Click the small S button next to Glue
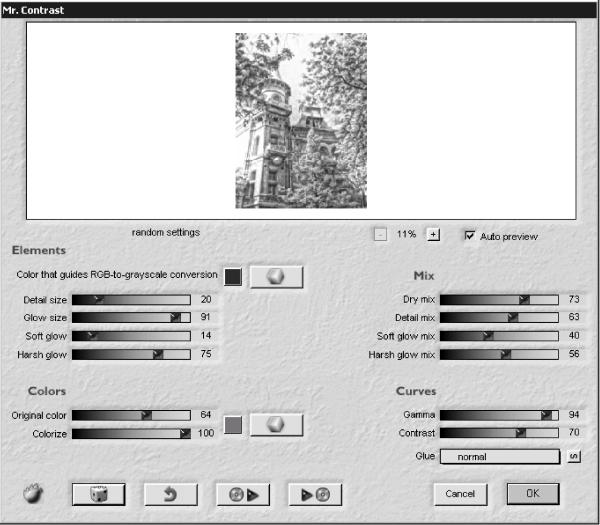 574,457
